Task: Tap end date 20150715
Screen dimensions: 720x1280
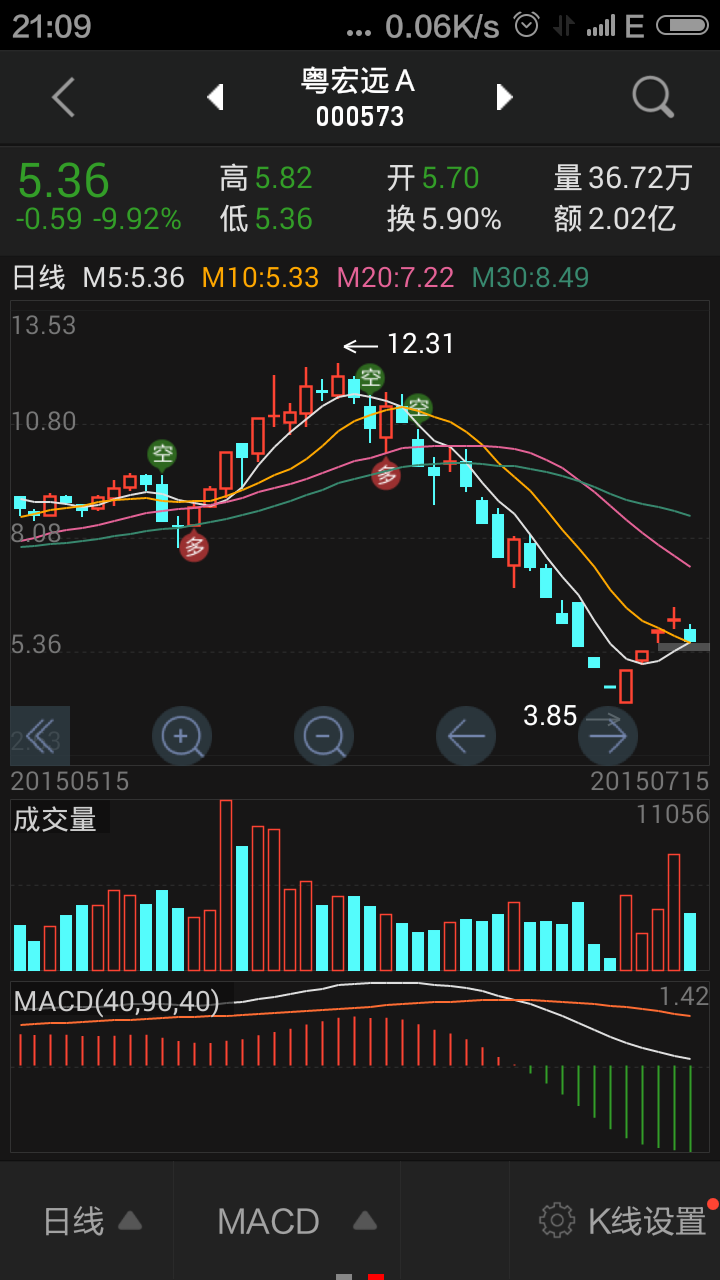Action: pos(649,781)
